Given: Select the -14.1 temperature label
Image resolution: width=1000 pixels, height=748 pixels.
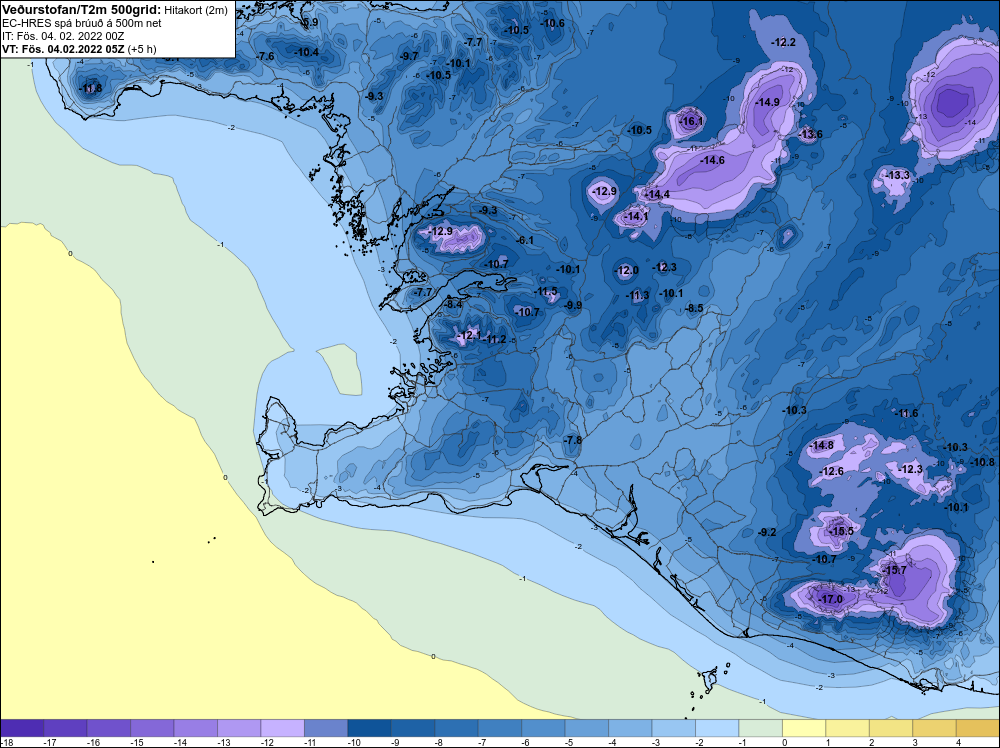Looking at the screenshot, I should 636,217.
